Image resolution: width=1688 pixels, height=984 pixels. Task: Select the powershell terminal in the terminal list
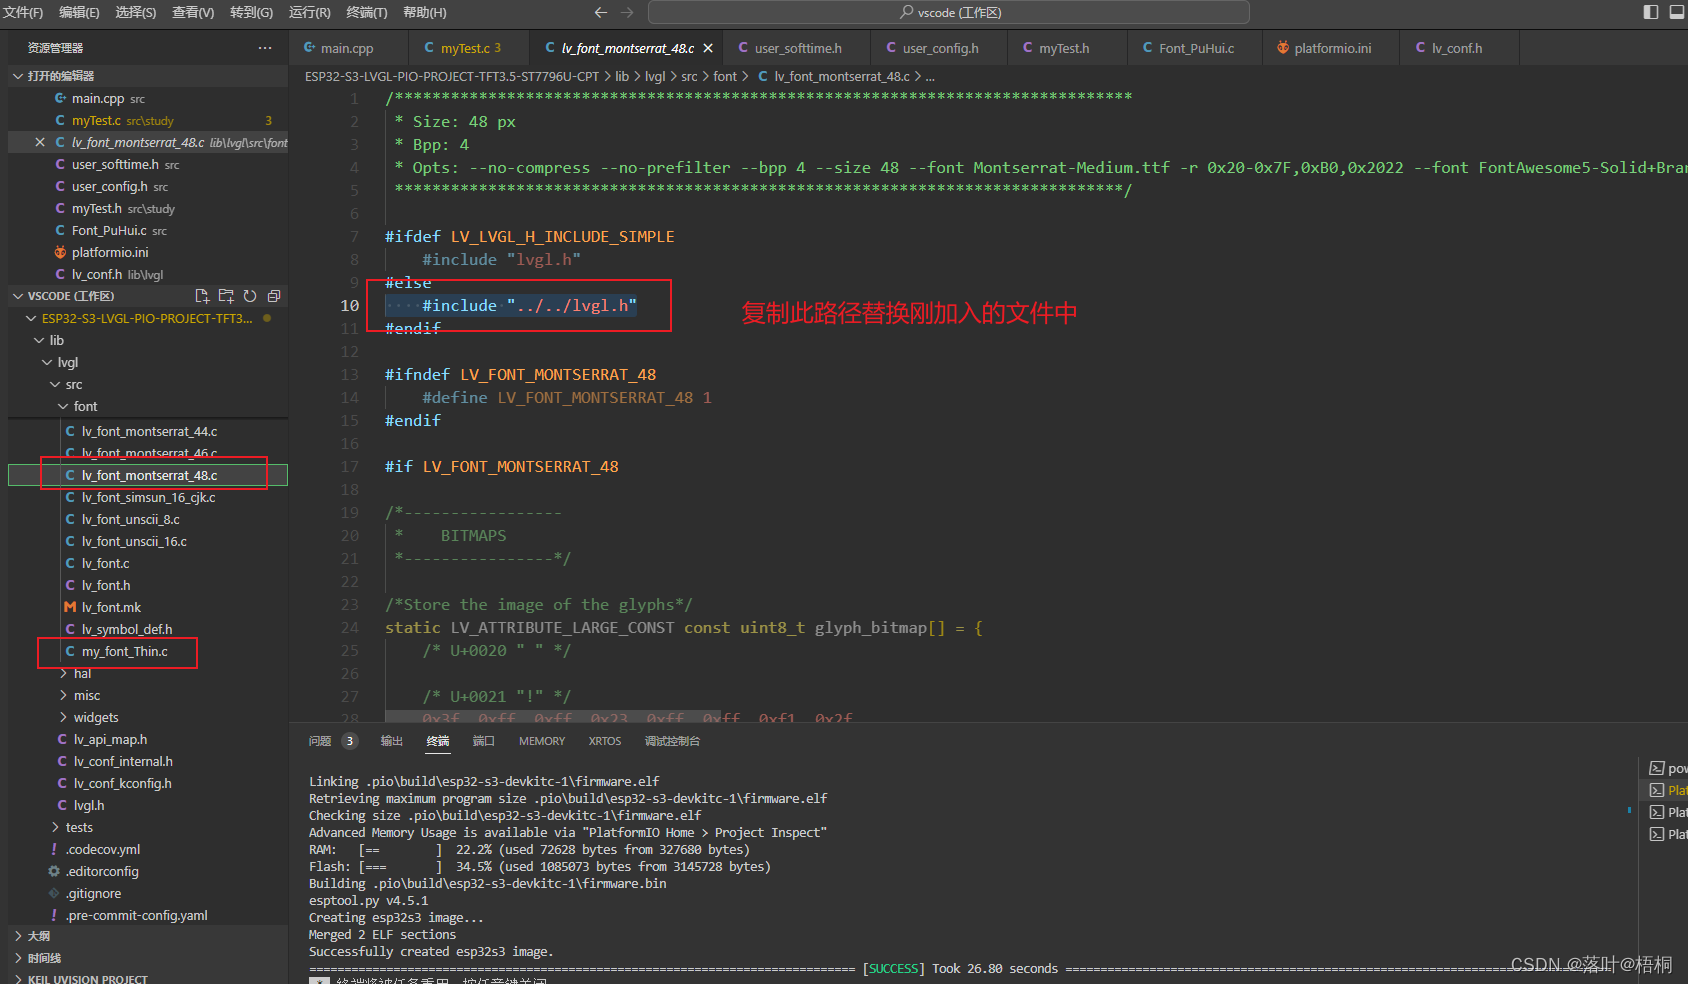click(1668, 768)
